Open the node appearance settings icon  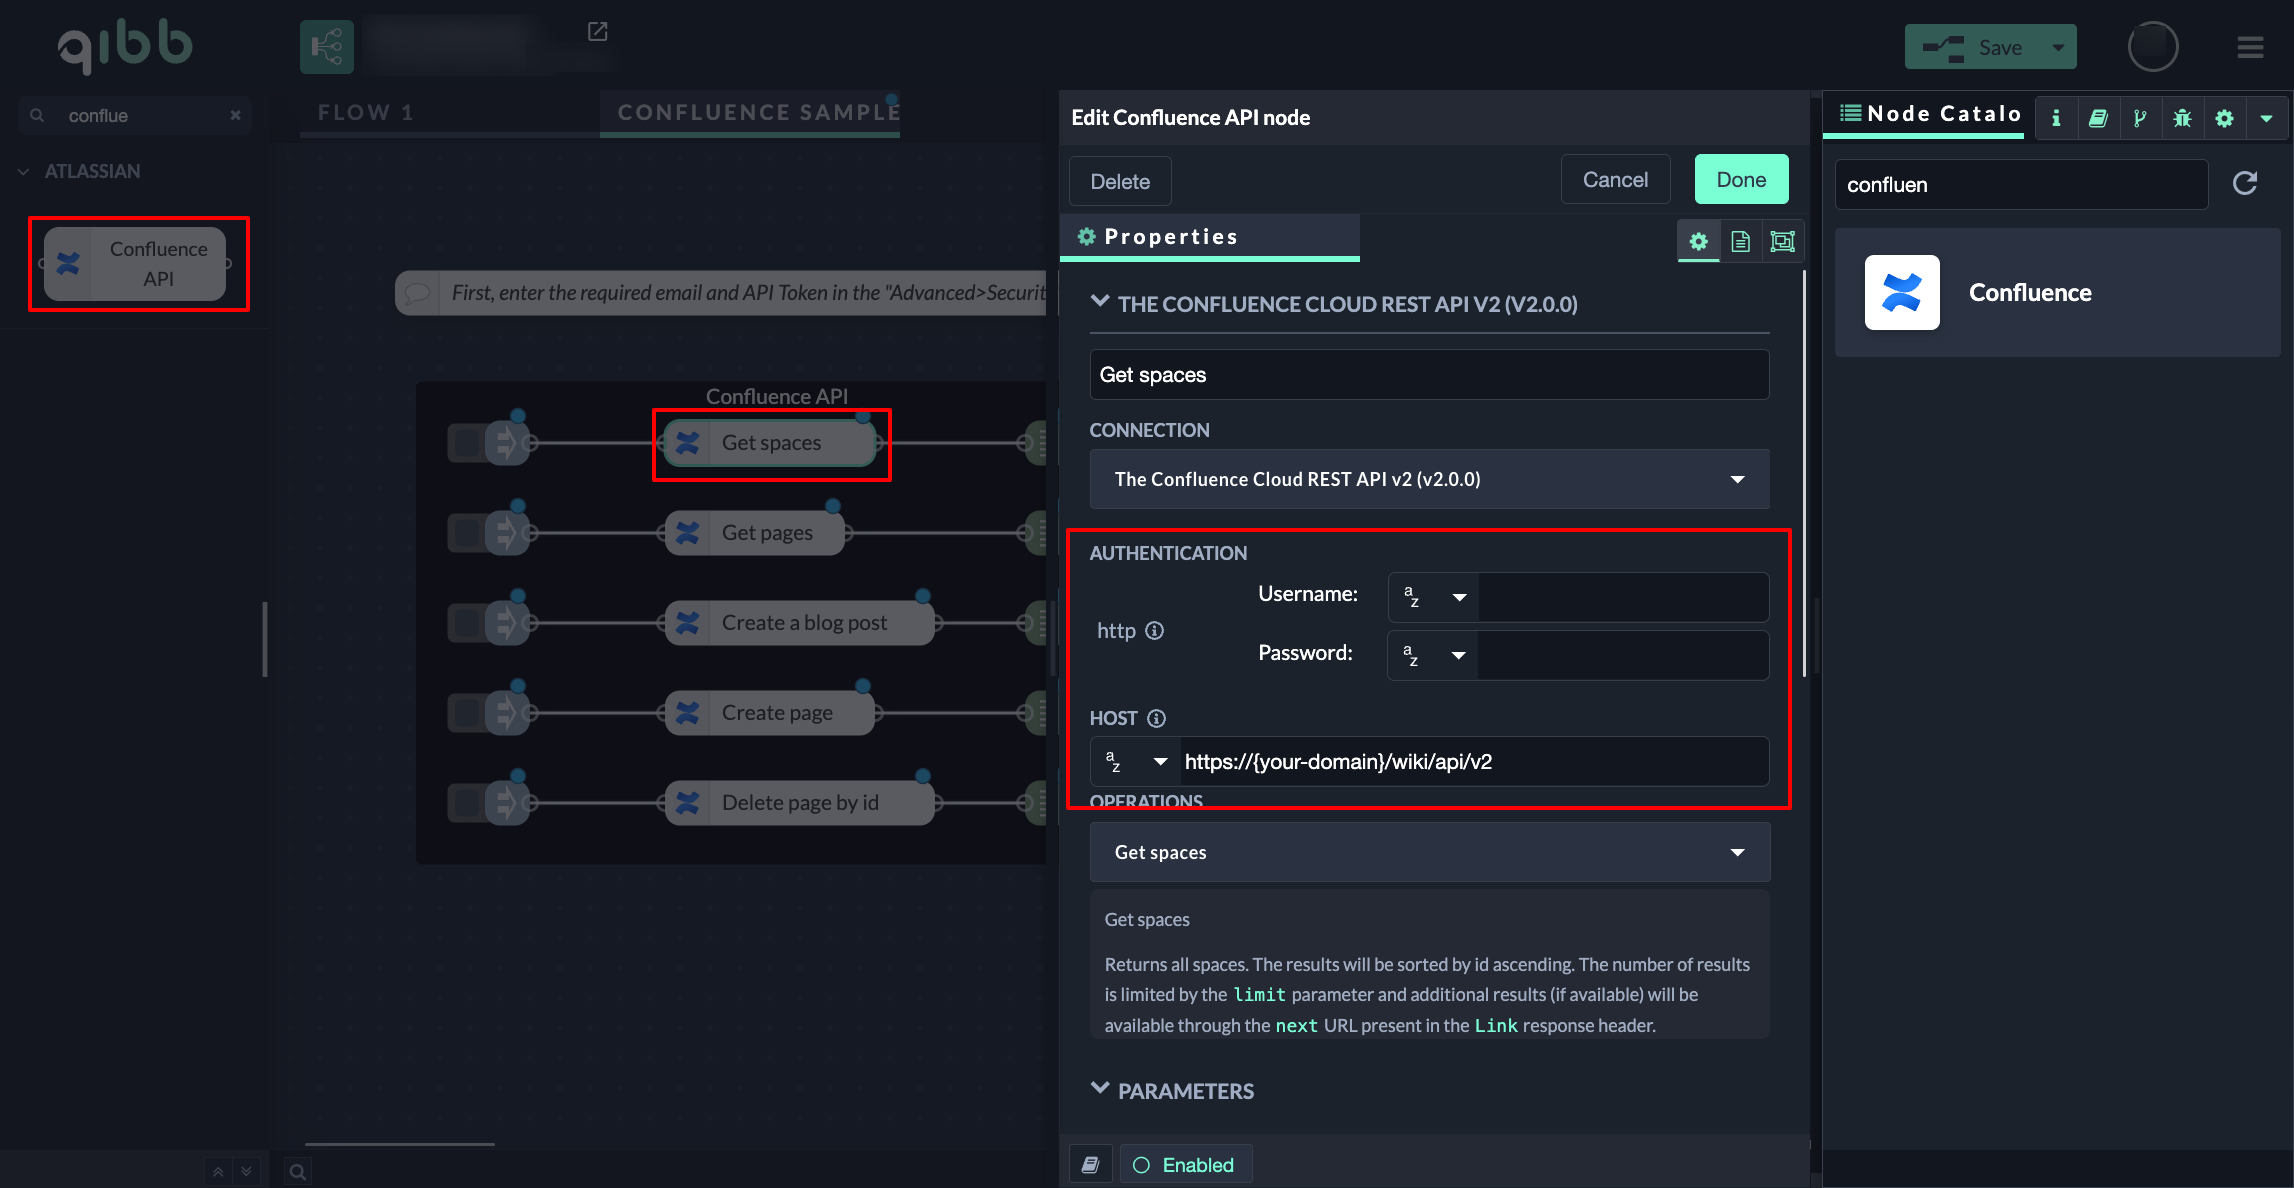(x=1782, y=241)
